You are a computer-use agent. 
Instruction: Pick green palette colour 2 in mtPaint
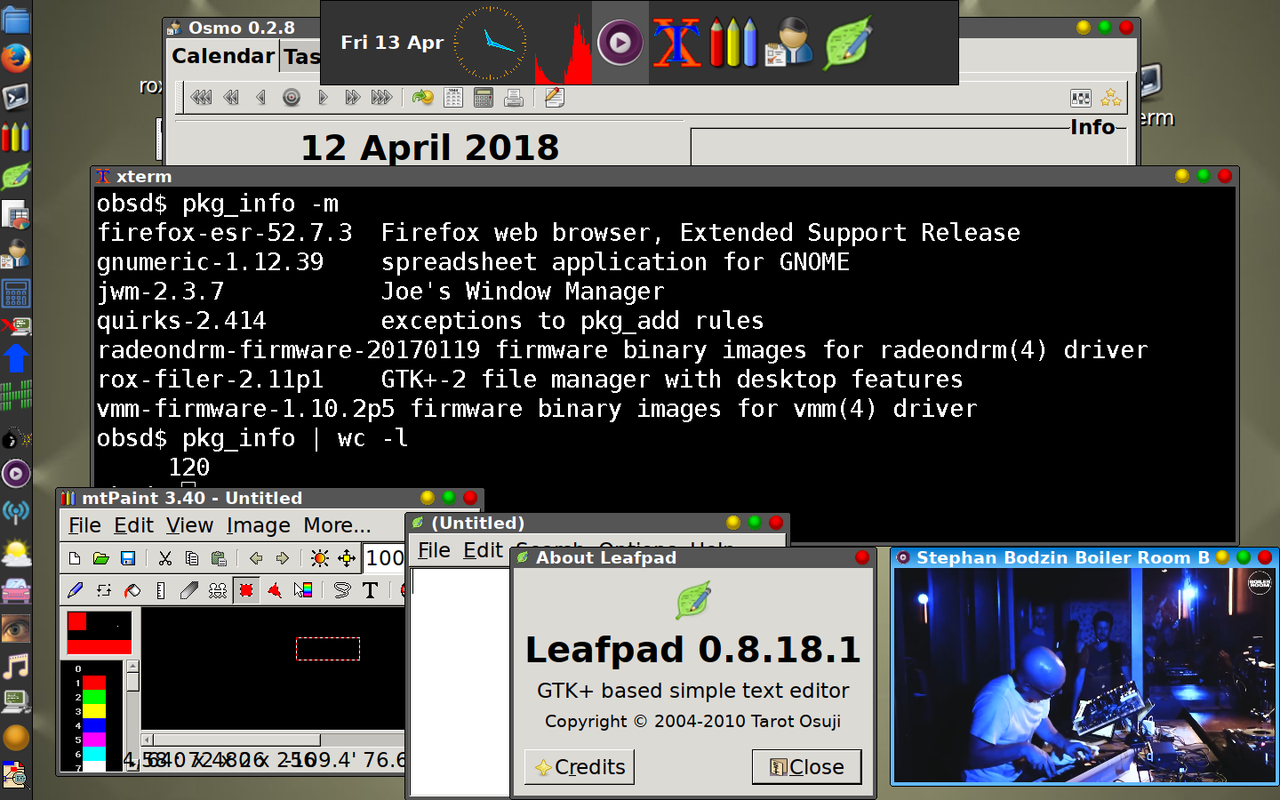click(x=94, y=696)
